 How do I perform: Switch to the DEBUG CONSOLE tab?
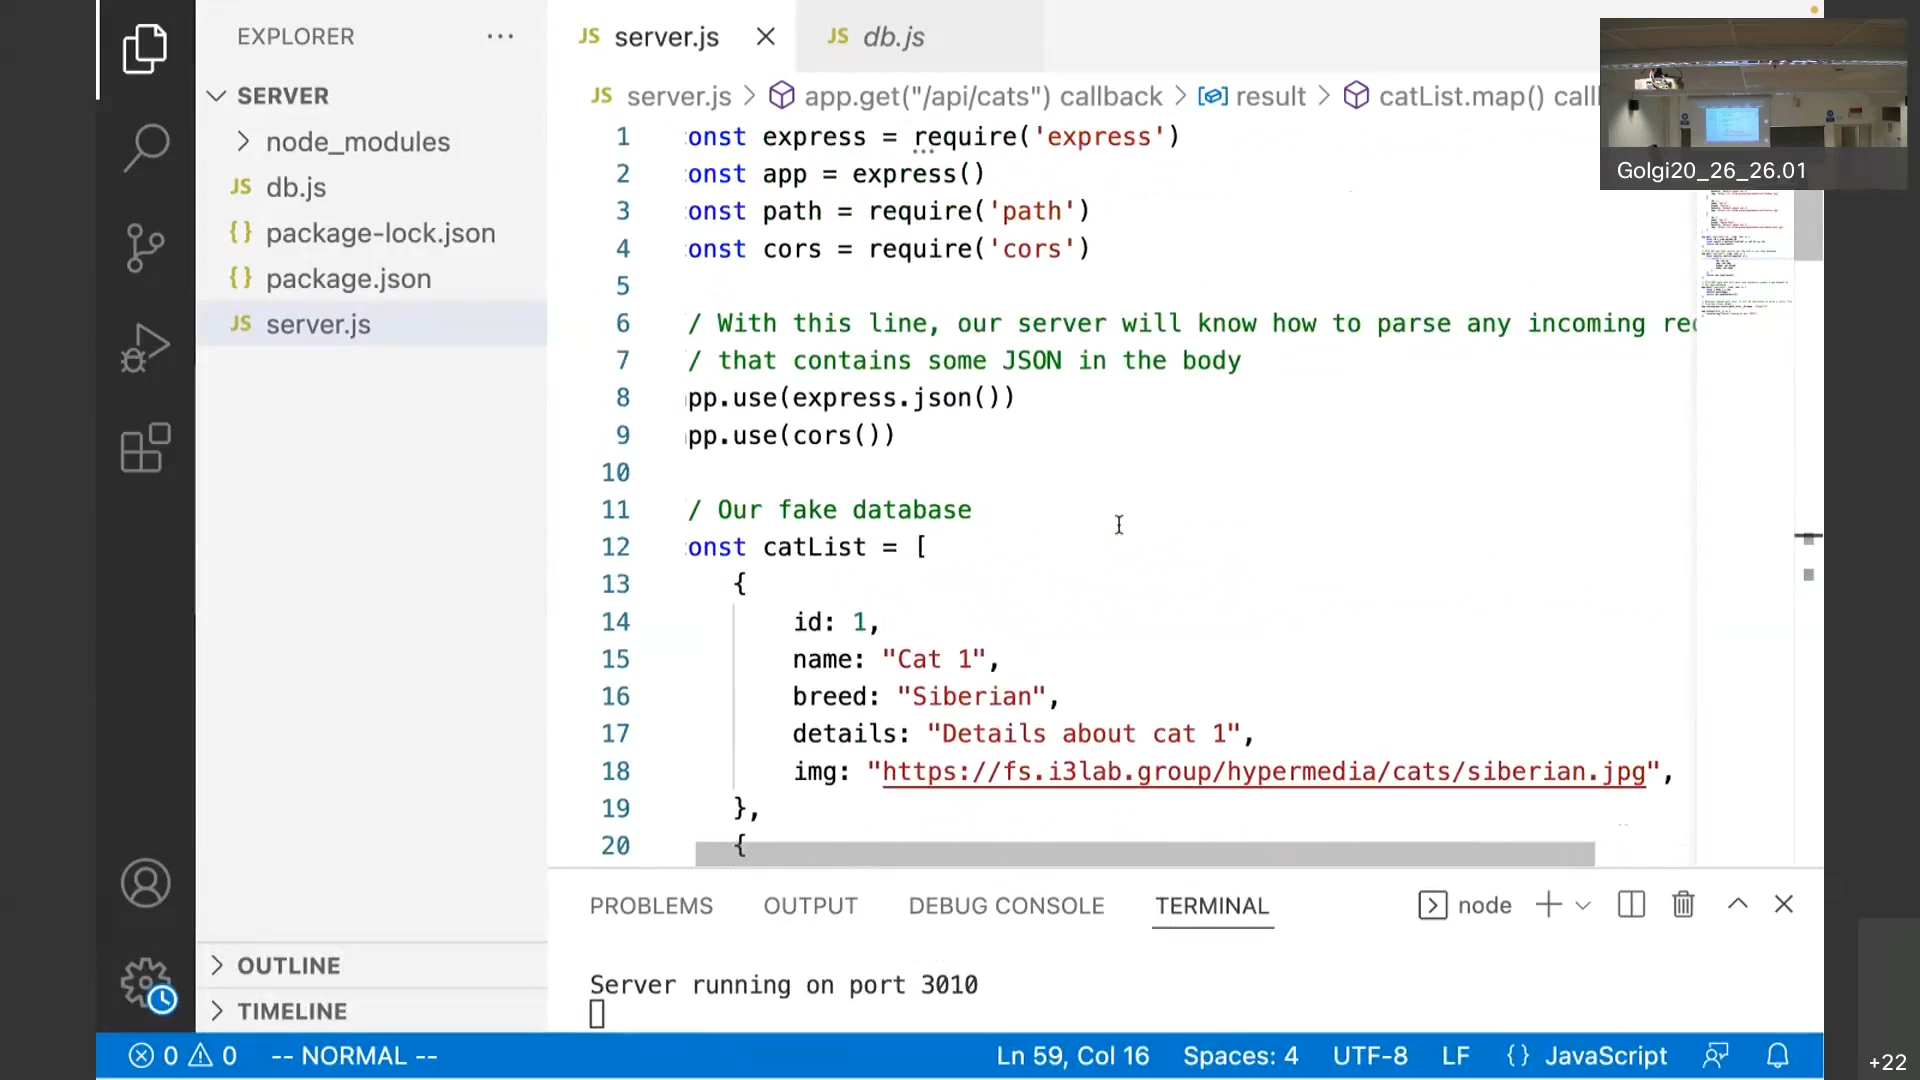(1006, 906)
